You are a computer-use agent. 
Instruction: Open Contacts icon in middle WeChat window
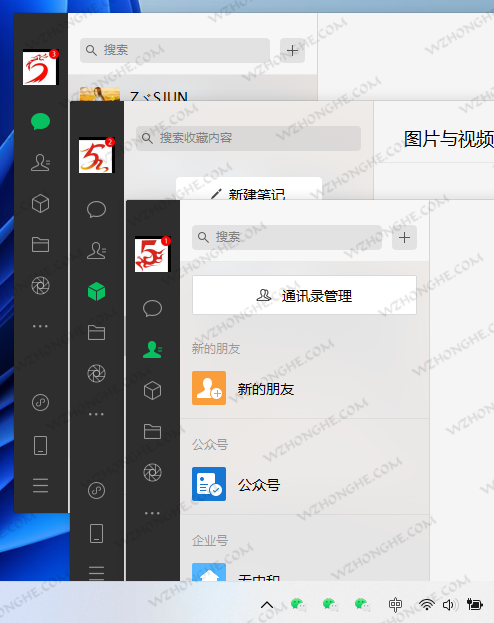point(97,251)
